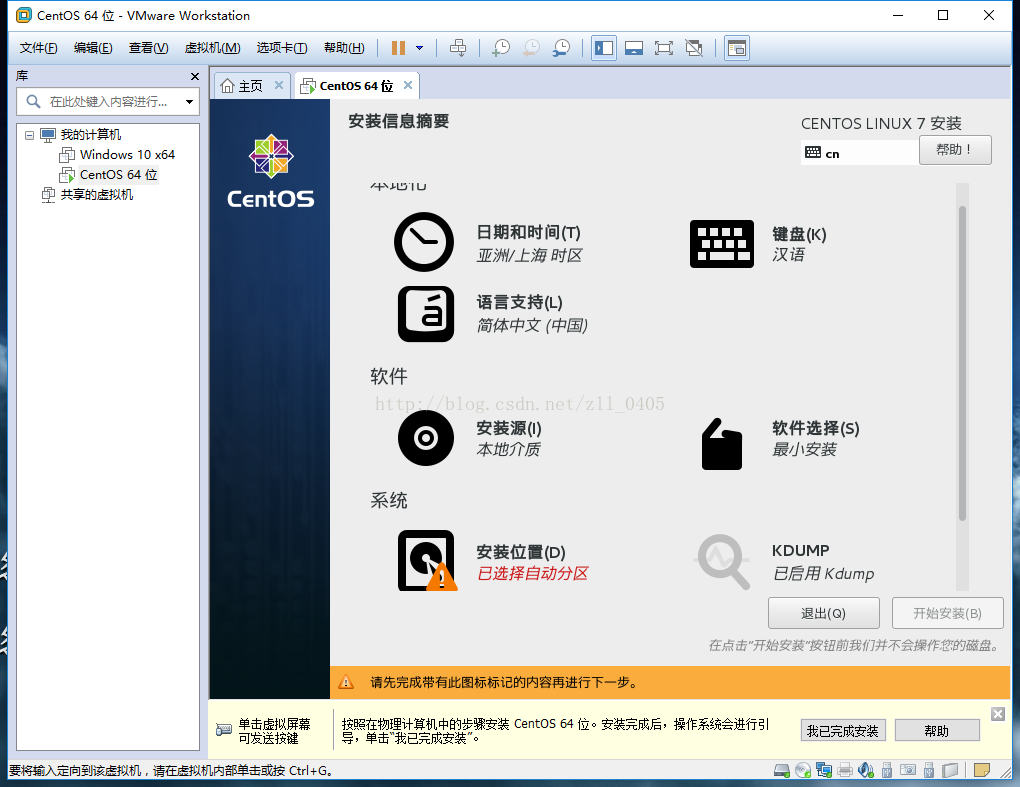Screen dimensions: 1020x787
Task: Open Installation Source (安装源) disc icon
Action: [x=426, y=438]
